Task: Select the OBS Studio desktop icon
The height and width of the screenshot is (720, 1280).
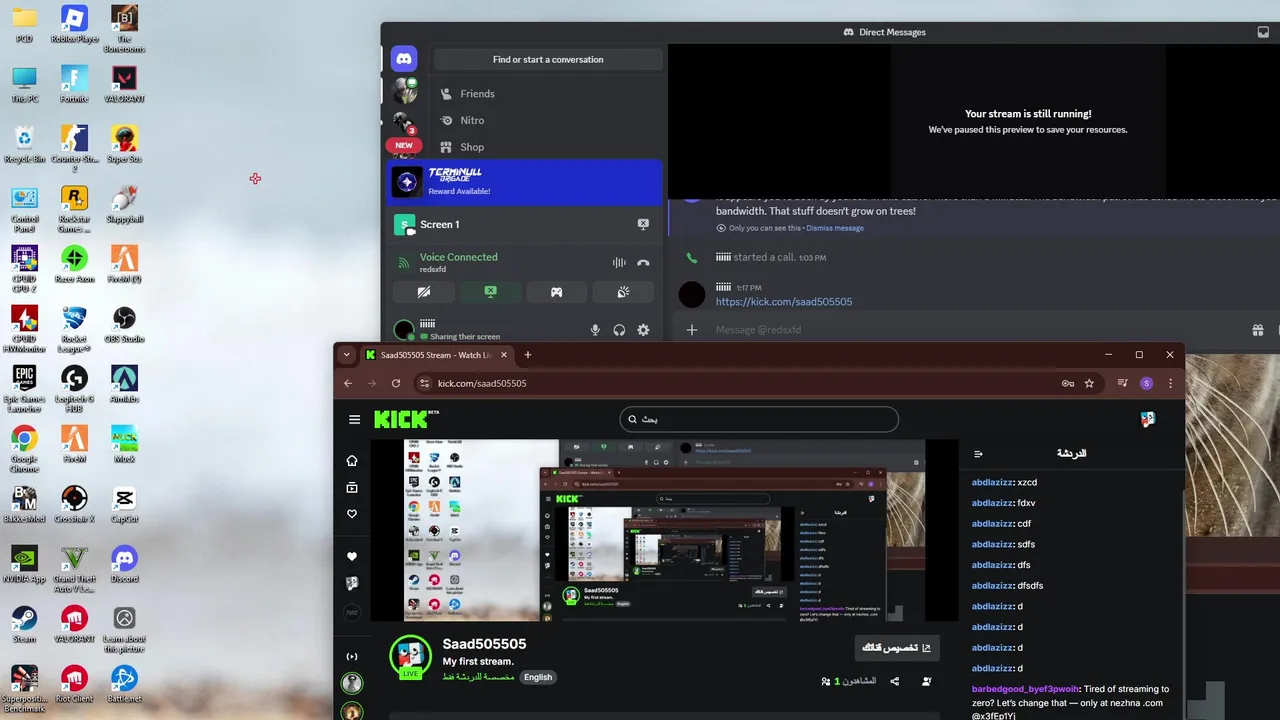Action: 124,324
